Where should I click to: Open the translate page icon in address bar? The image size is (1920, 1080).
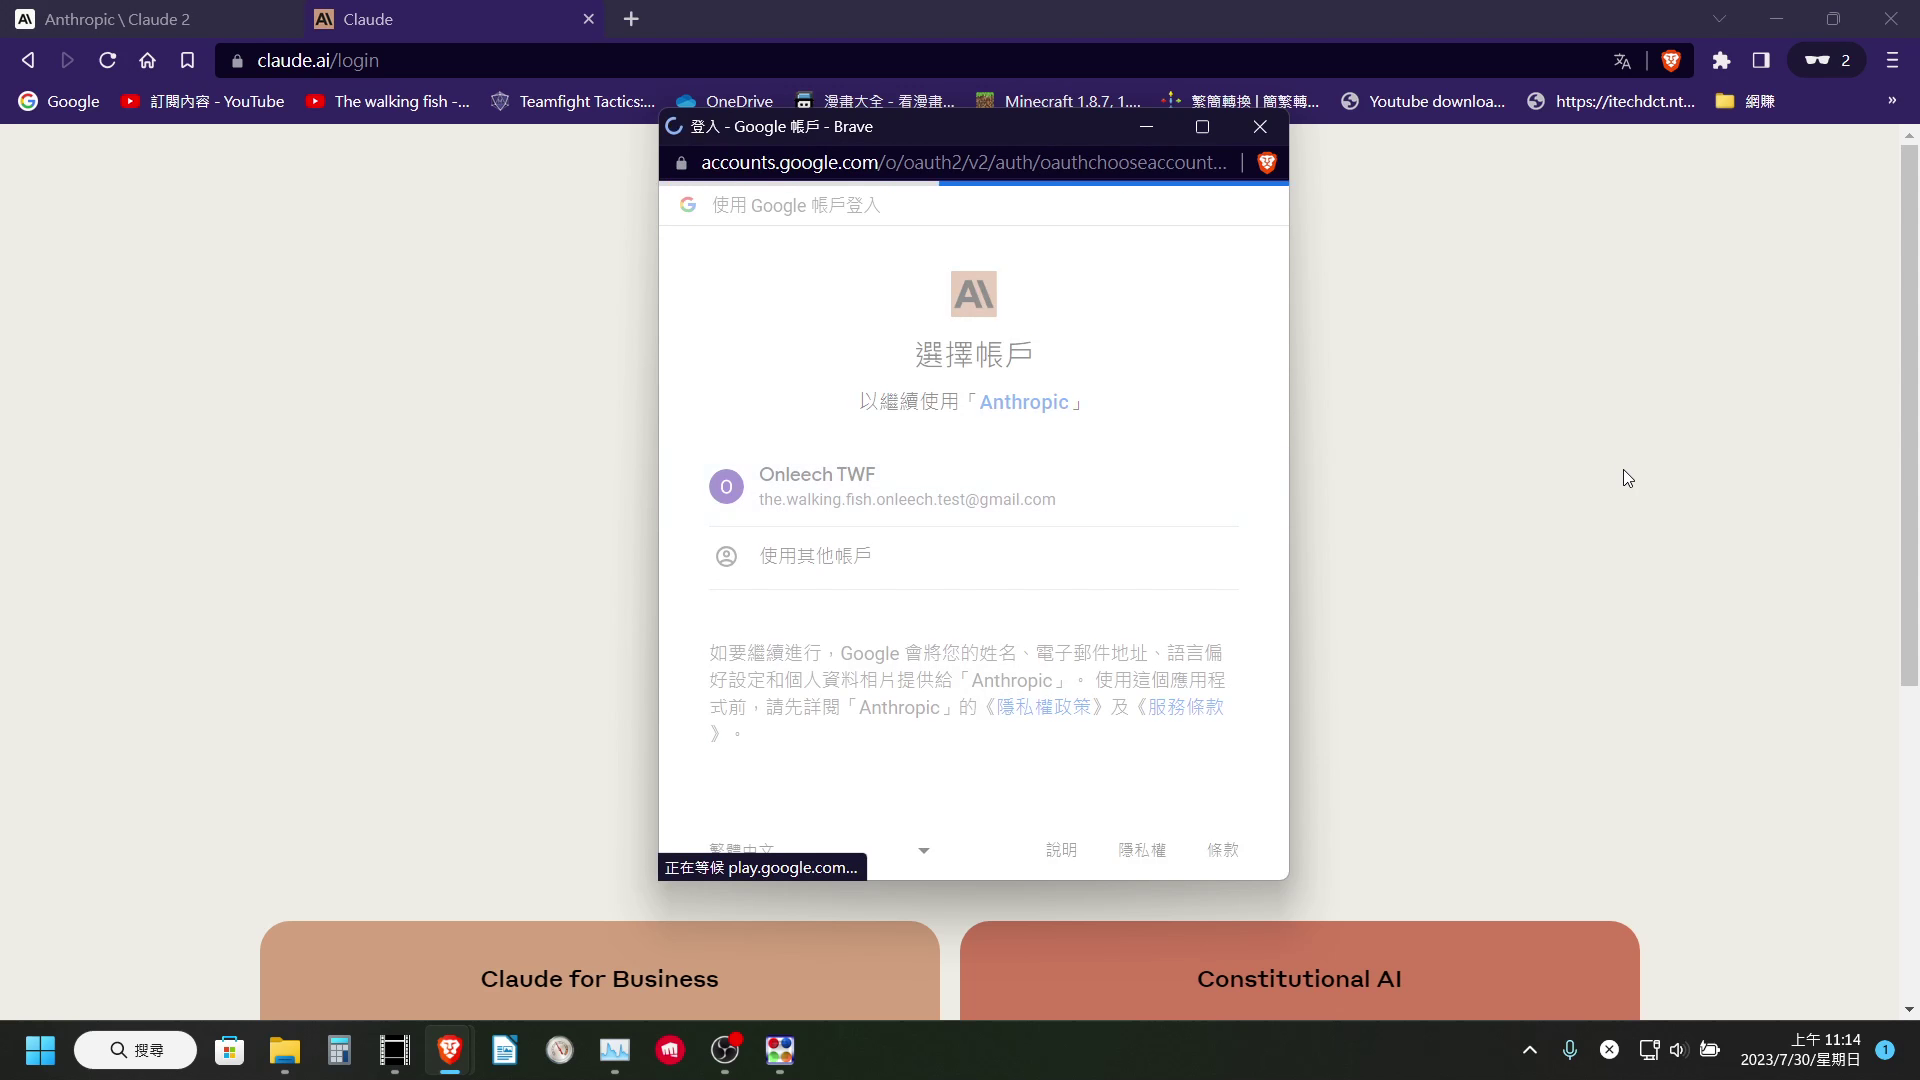pyautogui.click(x=1622, y=61)
